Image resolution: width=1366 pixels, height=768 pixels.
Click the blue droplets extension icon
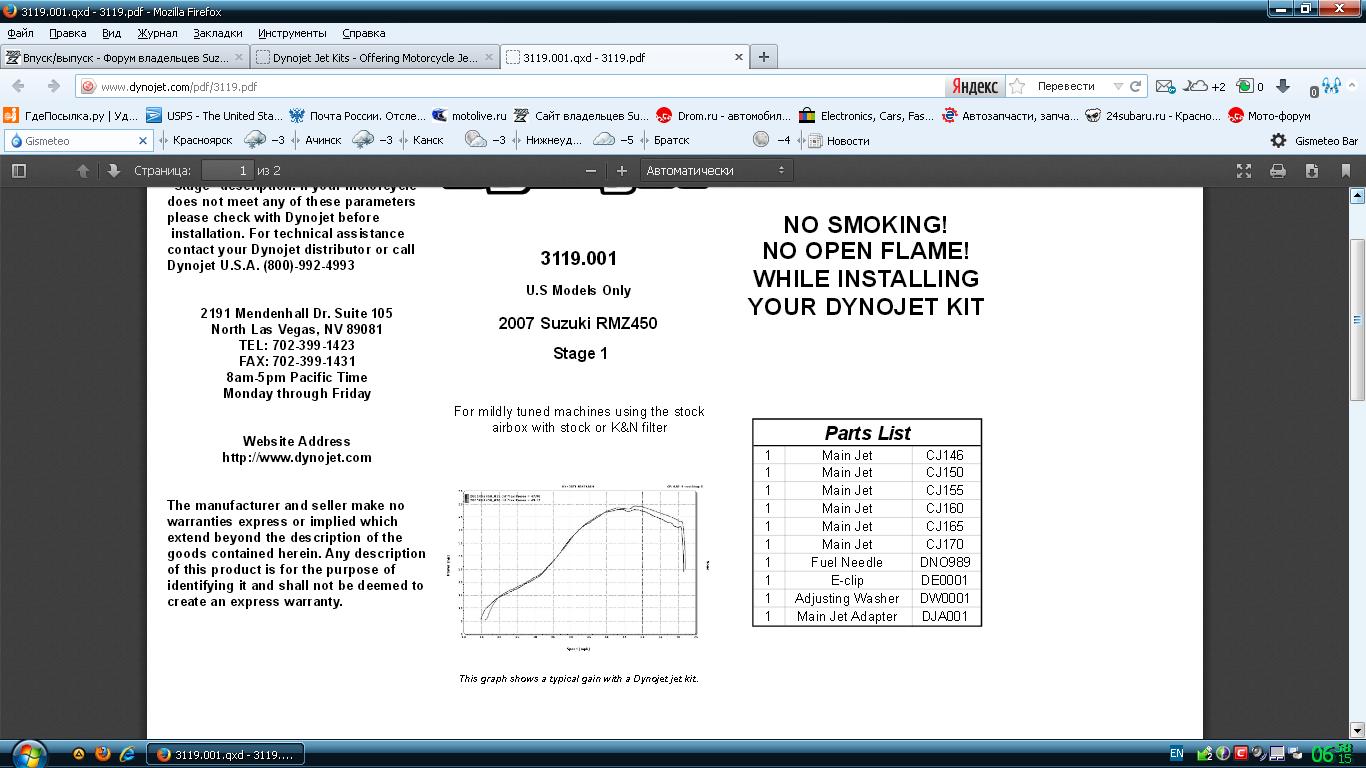[1330, 86]
